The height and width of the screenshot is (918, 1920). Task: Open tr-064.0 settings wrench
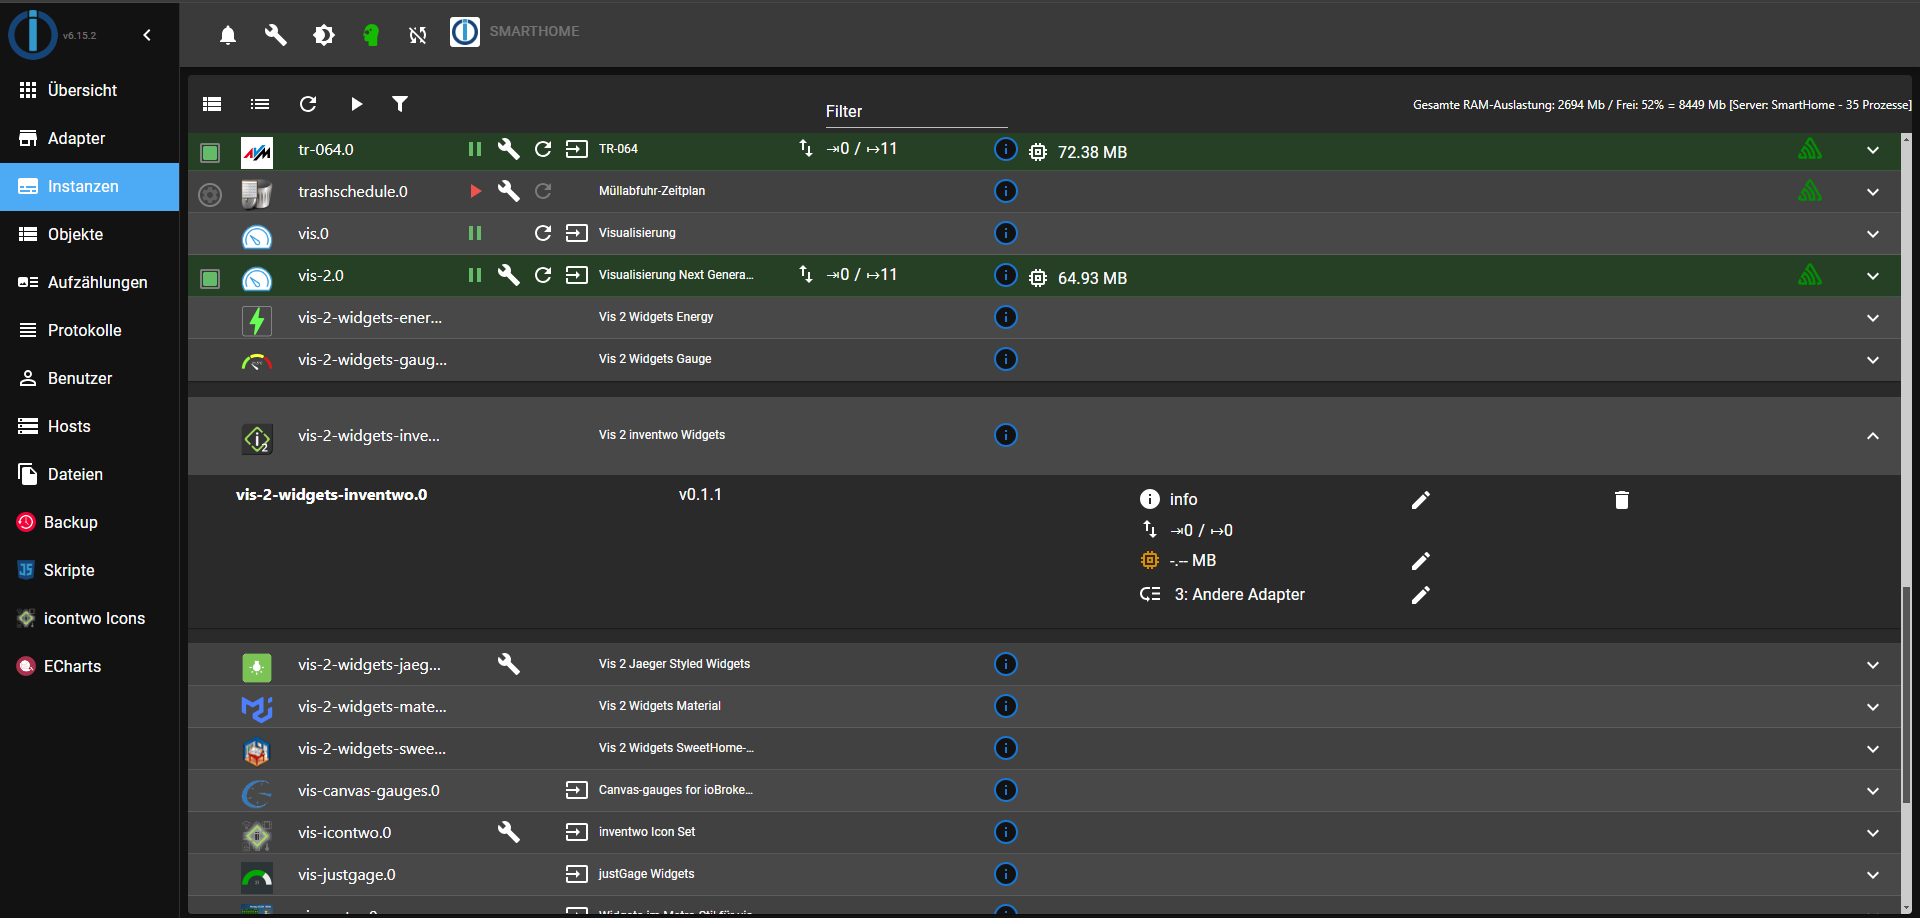click(x=509, y=149)
